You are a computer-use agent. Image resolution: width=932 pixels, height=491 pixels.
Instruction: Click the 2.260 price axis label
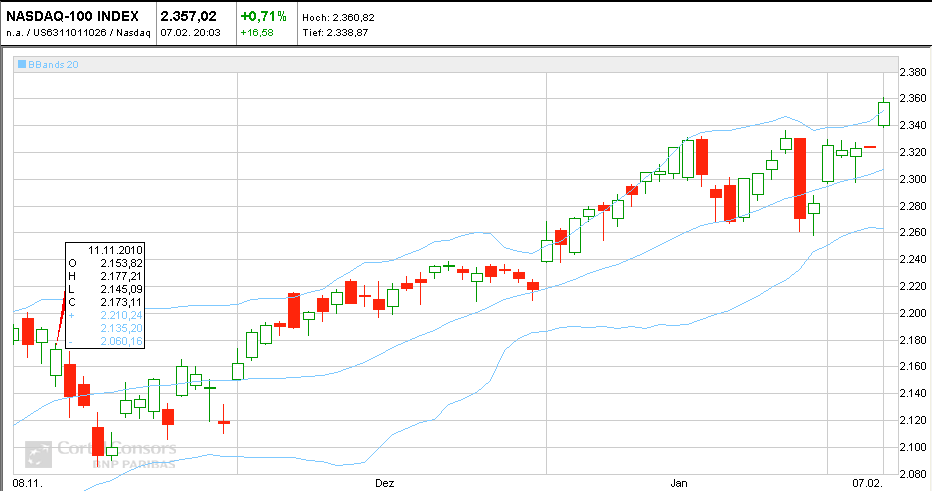[913, 232]
